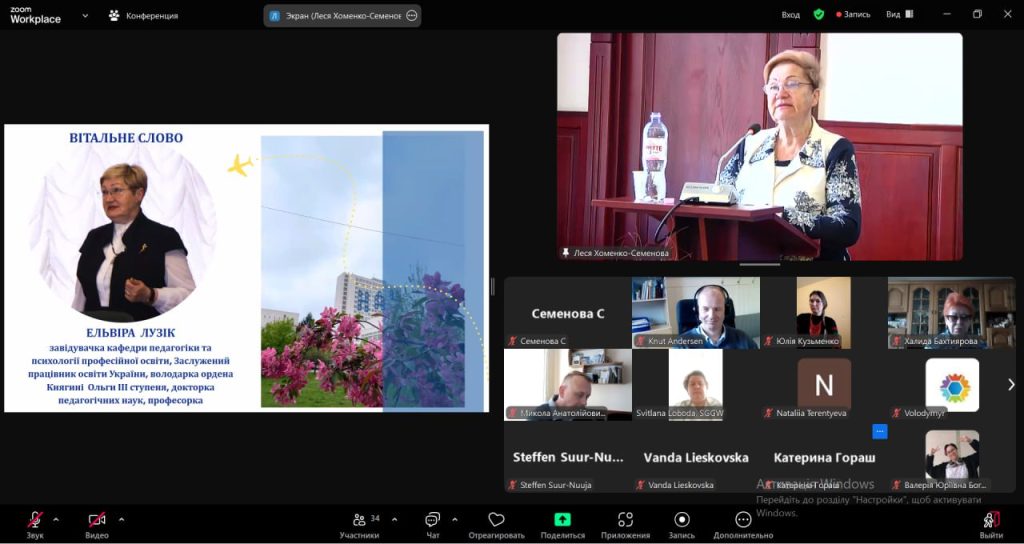Click the Вход sign-in button
This screenshot has height=544, width=1024.
[791, 15]
